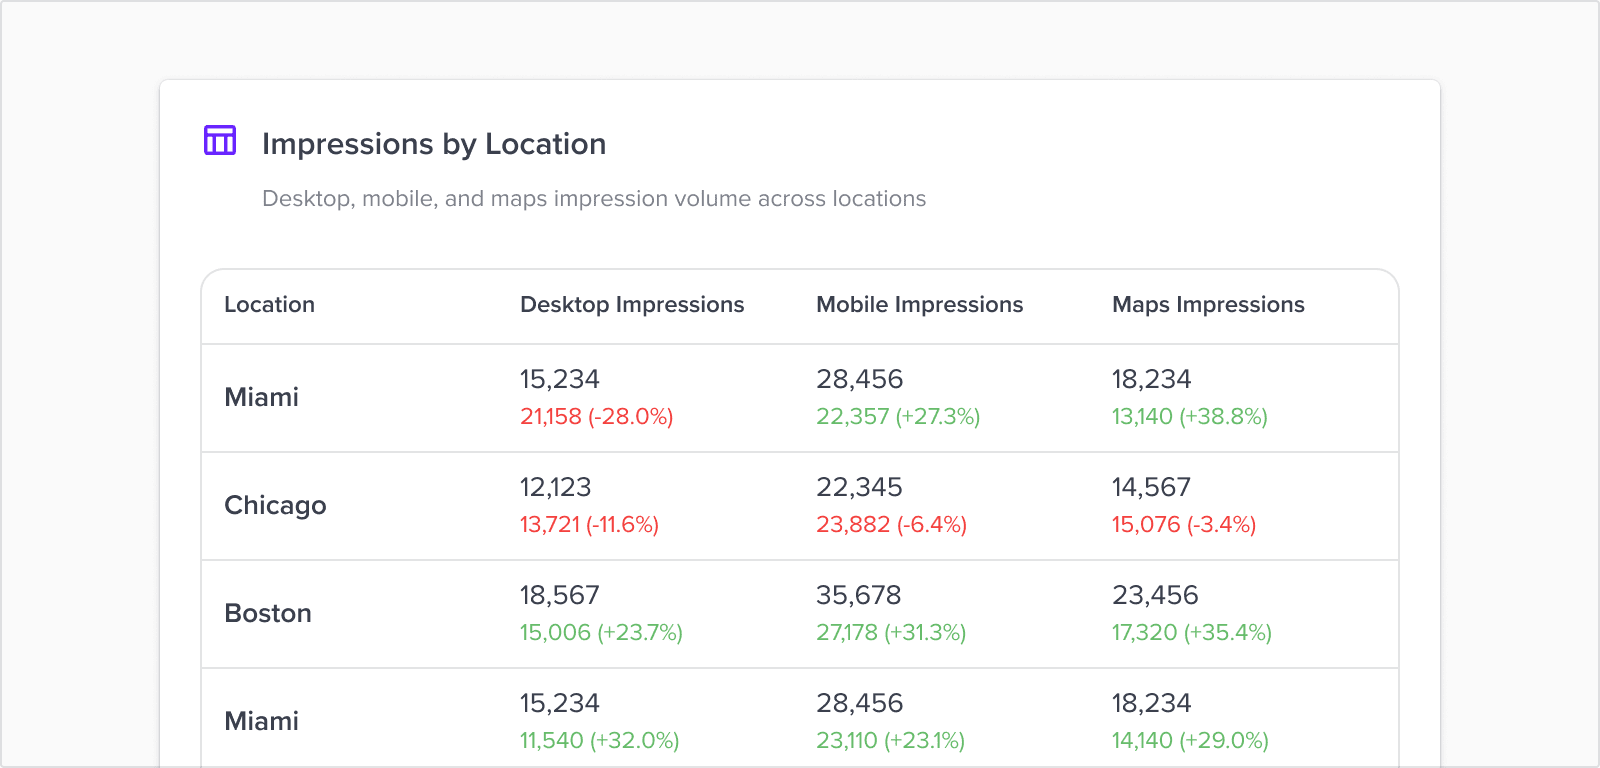Click the subtitle about desktop, mobile, and maps volume
The height and width of the screenshot is (768, 1600).
594,199
